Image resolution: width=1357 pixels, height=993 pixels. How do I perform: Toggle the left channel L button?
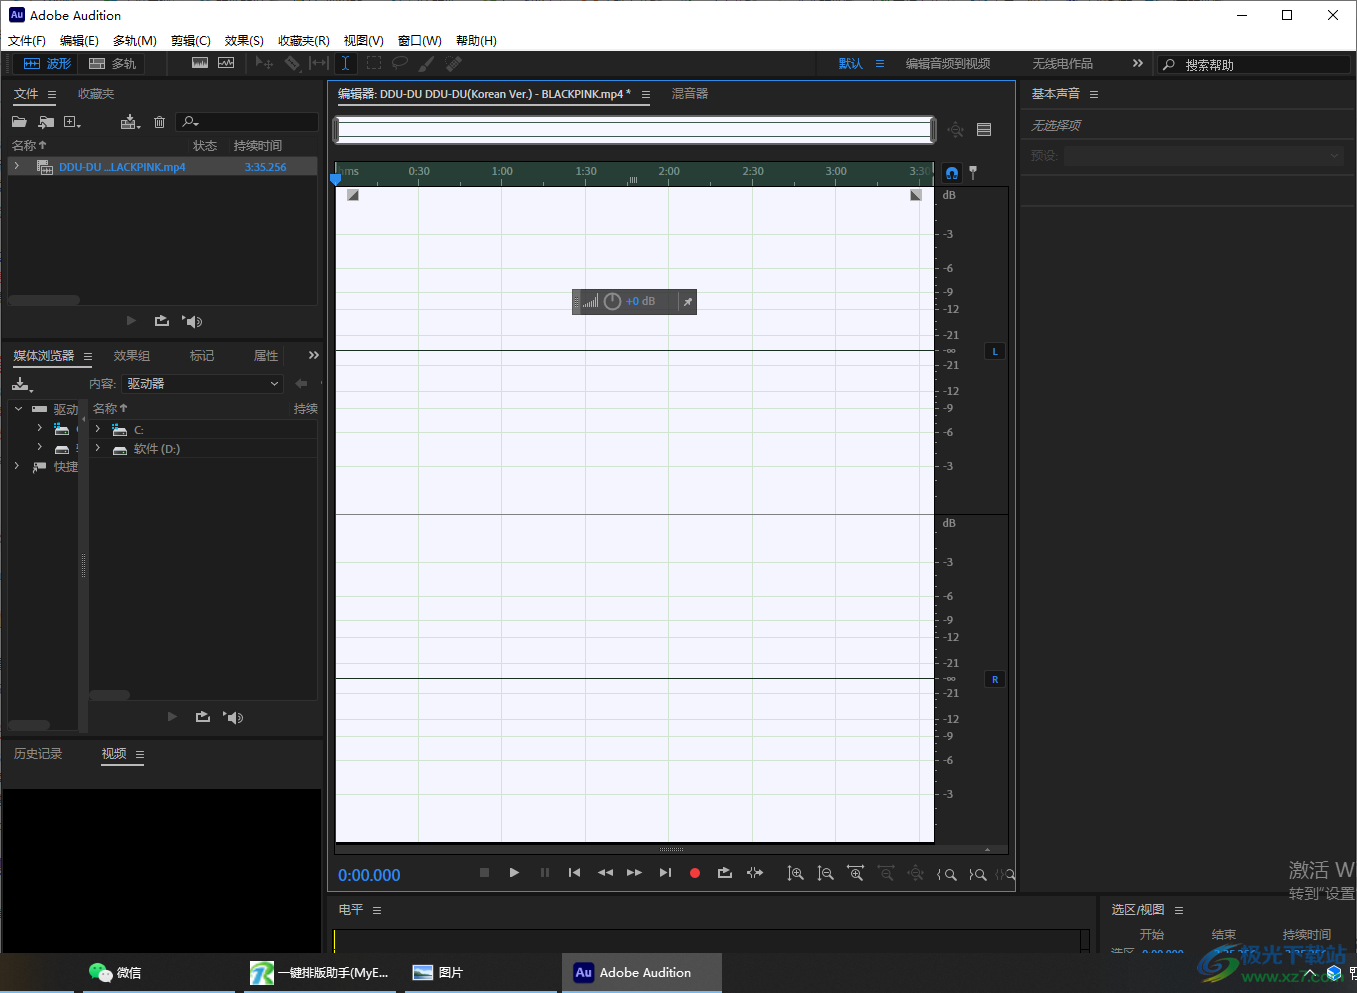tap(995, 351)
